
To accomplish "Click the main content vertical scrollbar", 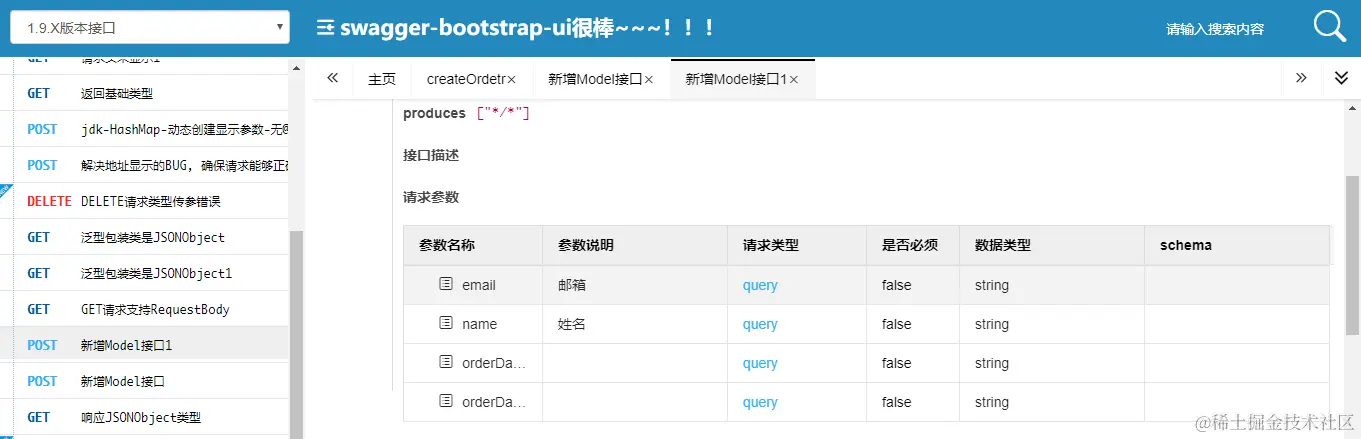I will click(1353, 255).
